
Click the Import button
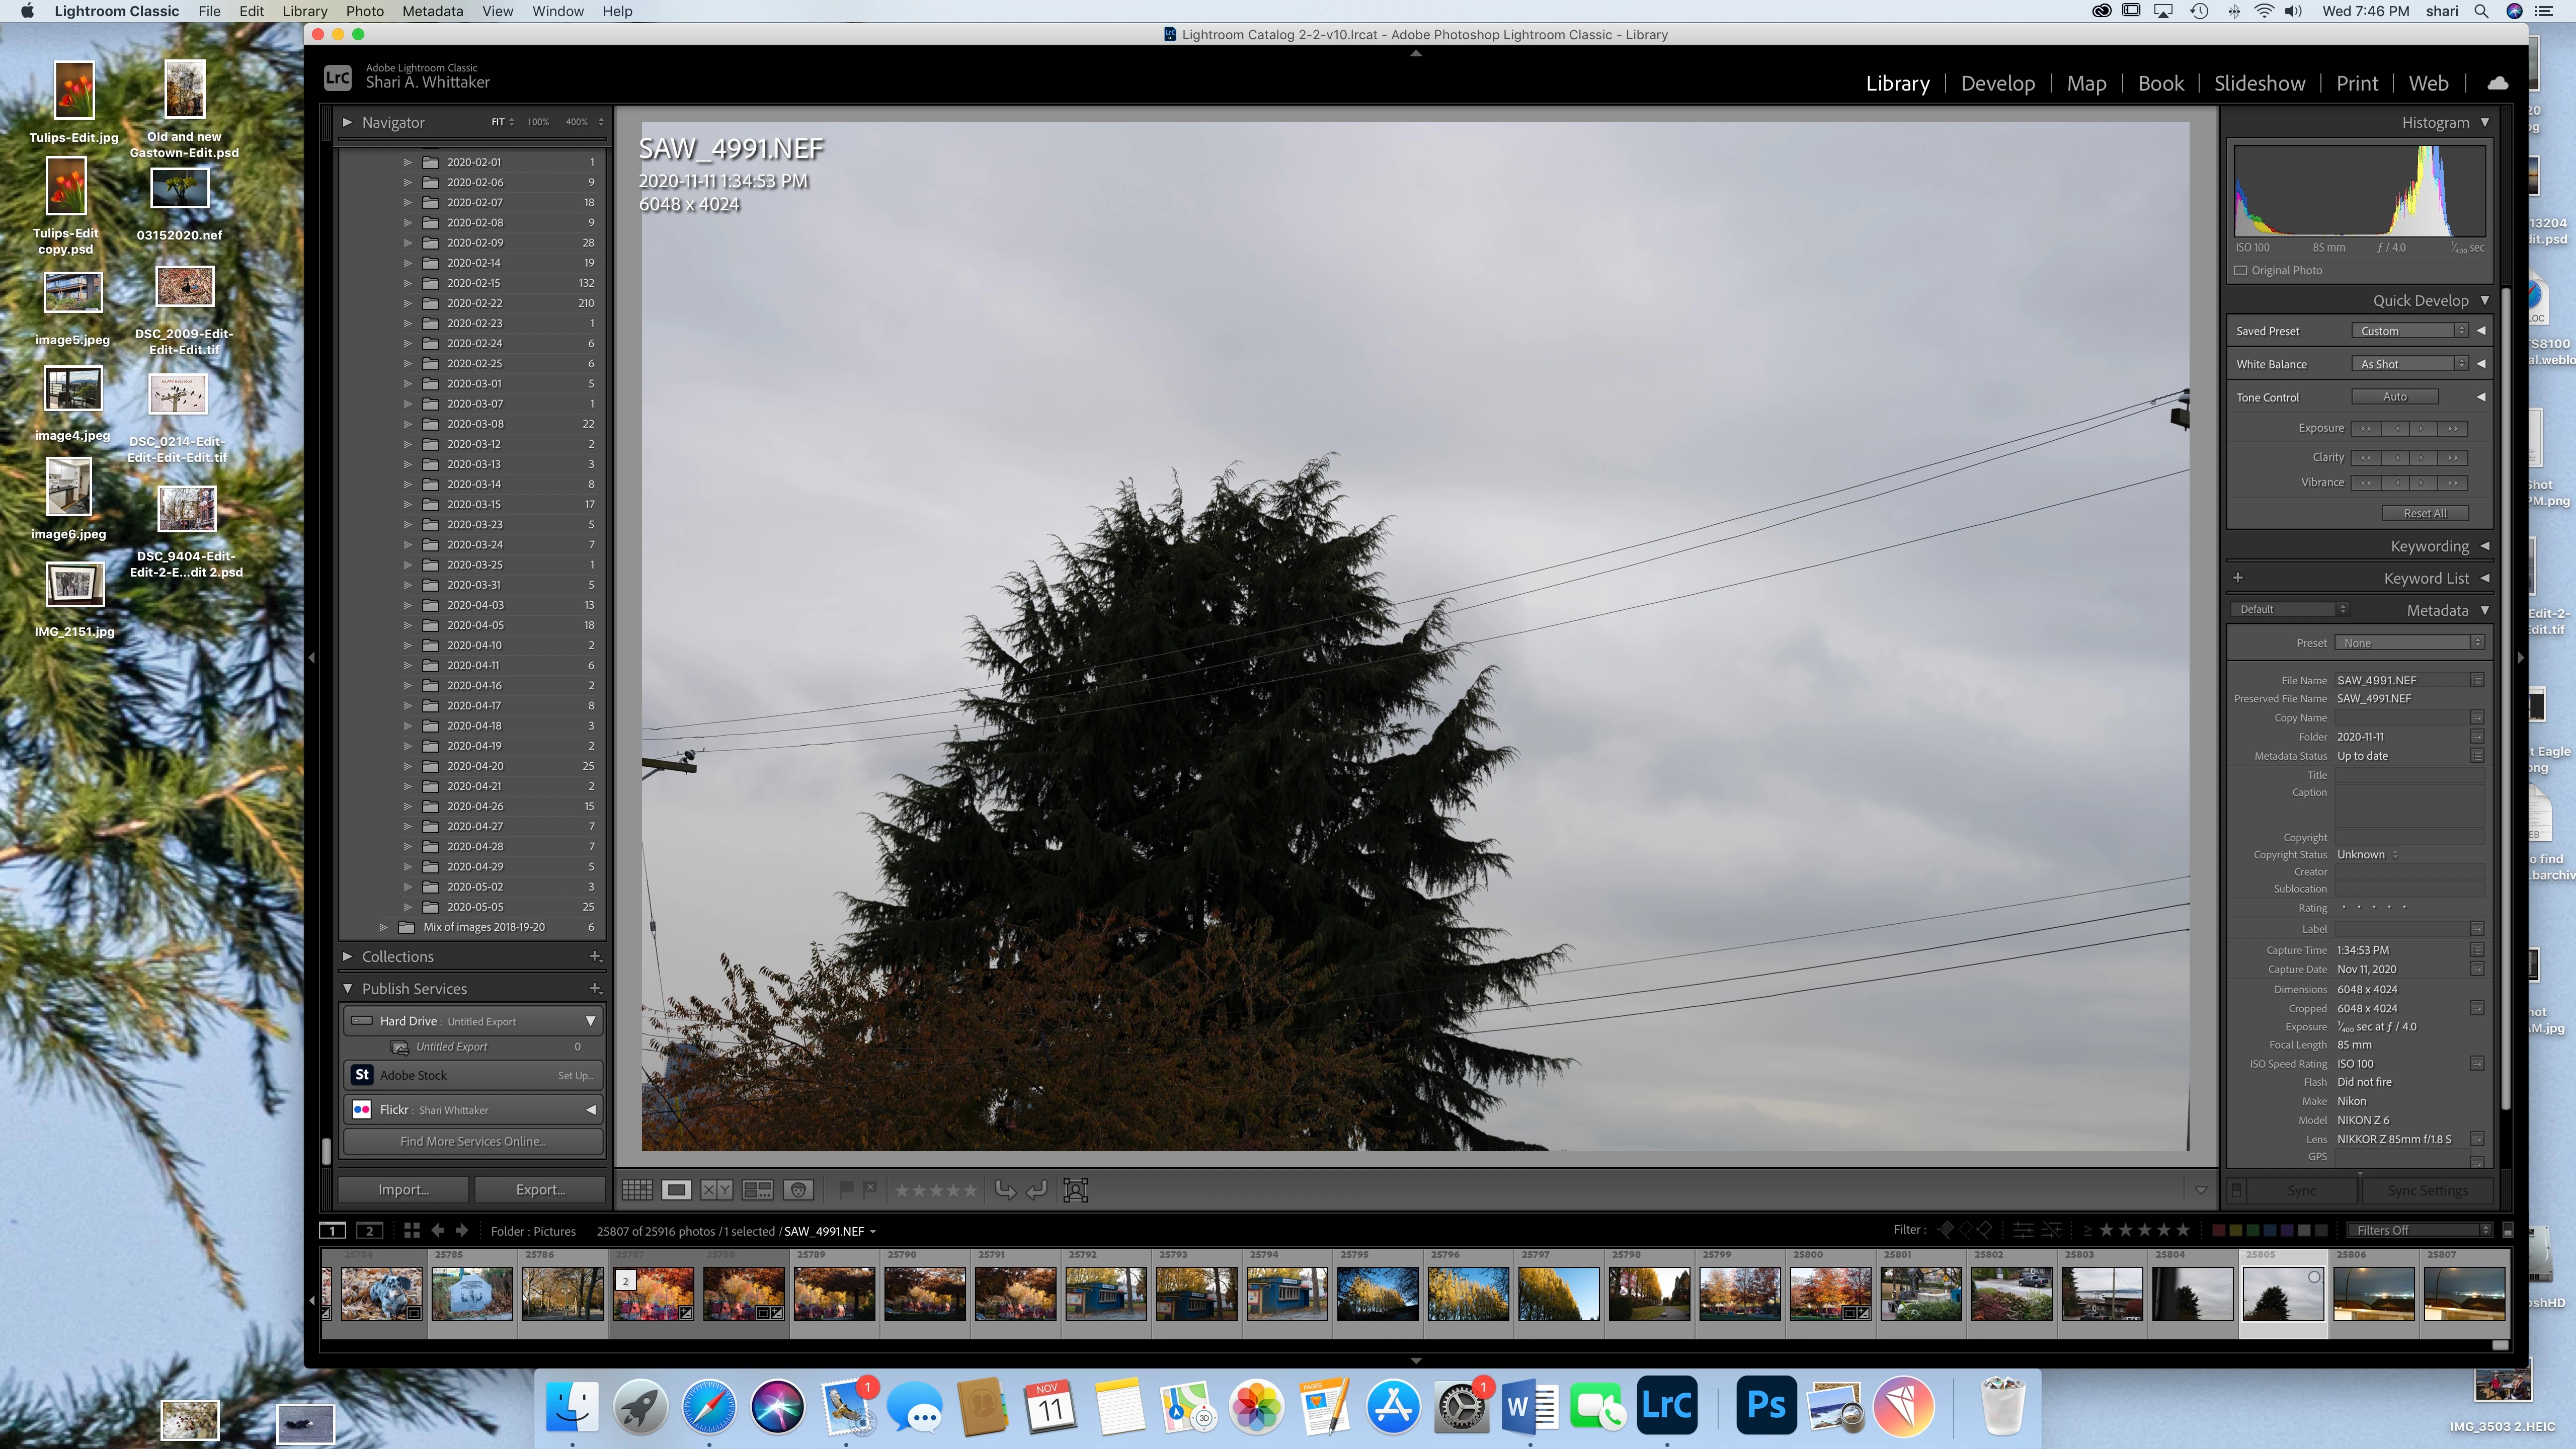pyautogui.click(x=403, y=1190)
